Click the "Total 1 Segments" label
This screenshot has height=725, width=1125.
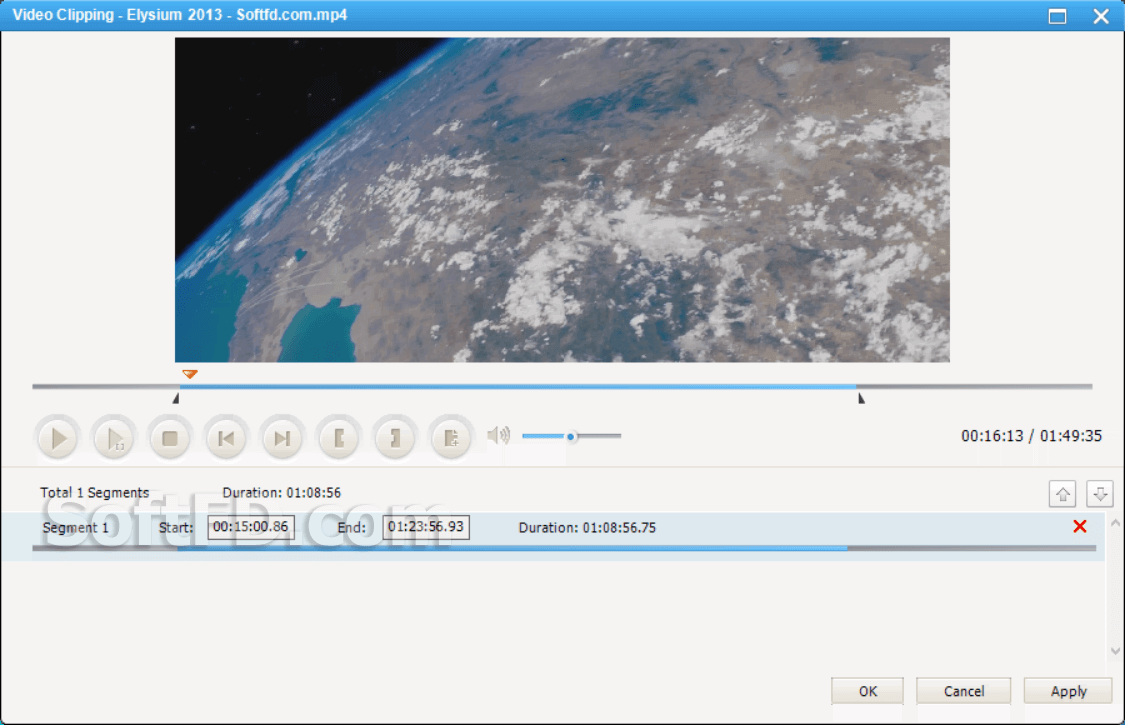click(95, 492)
